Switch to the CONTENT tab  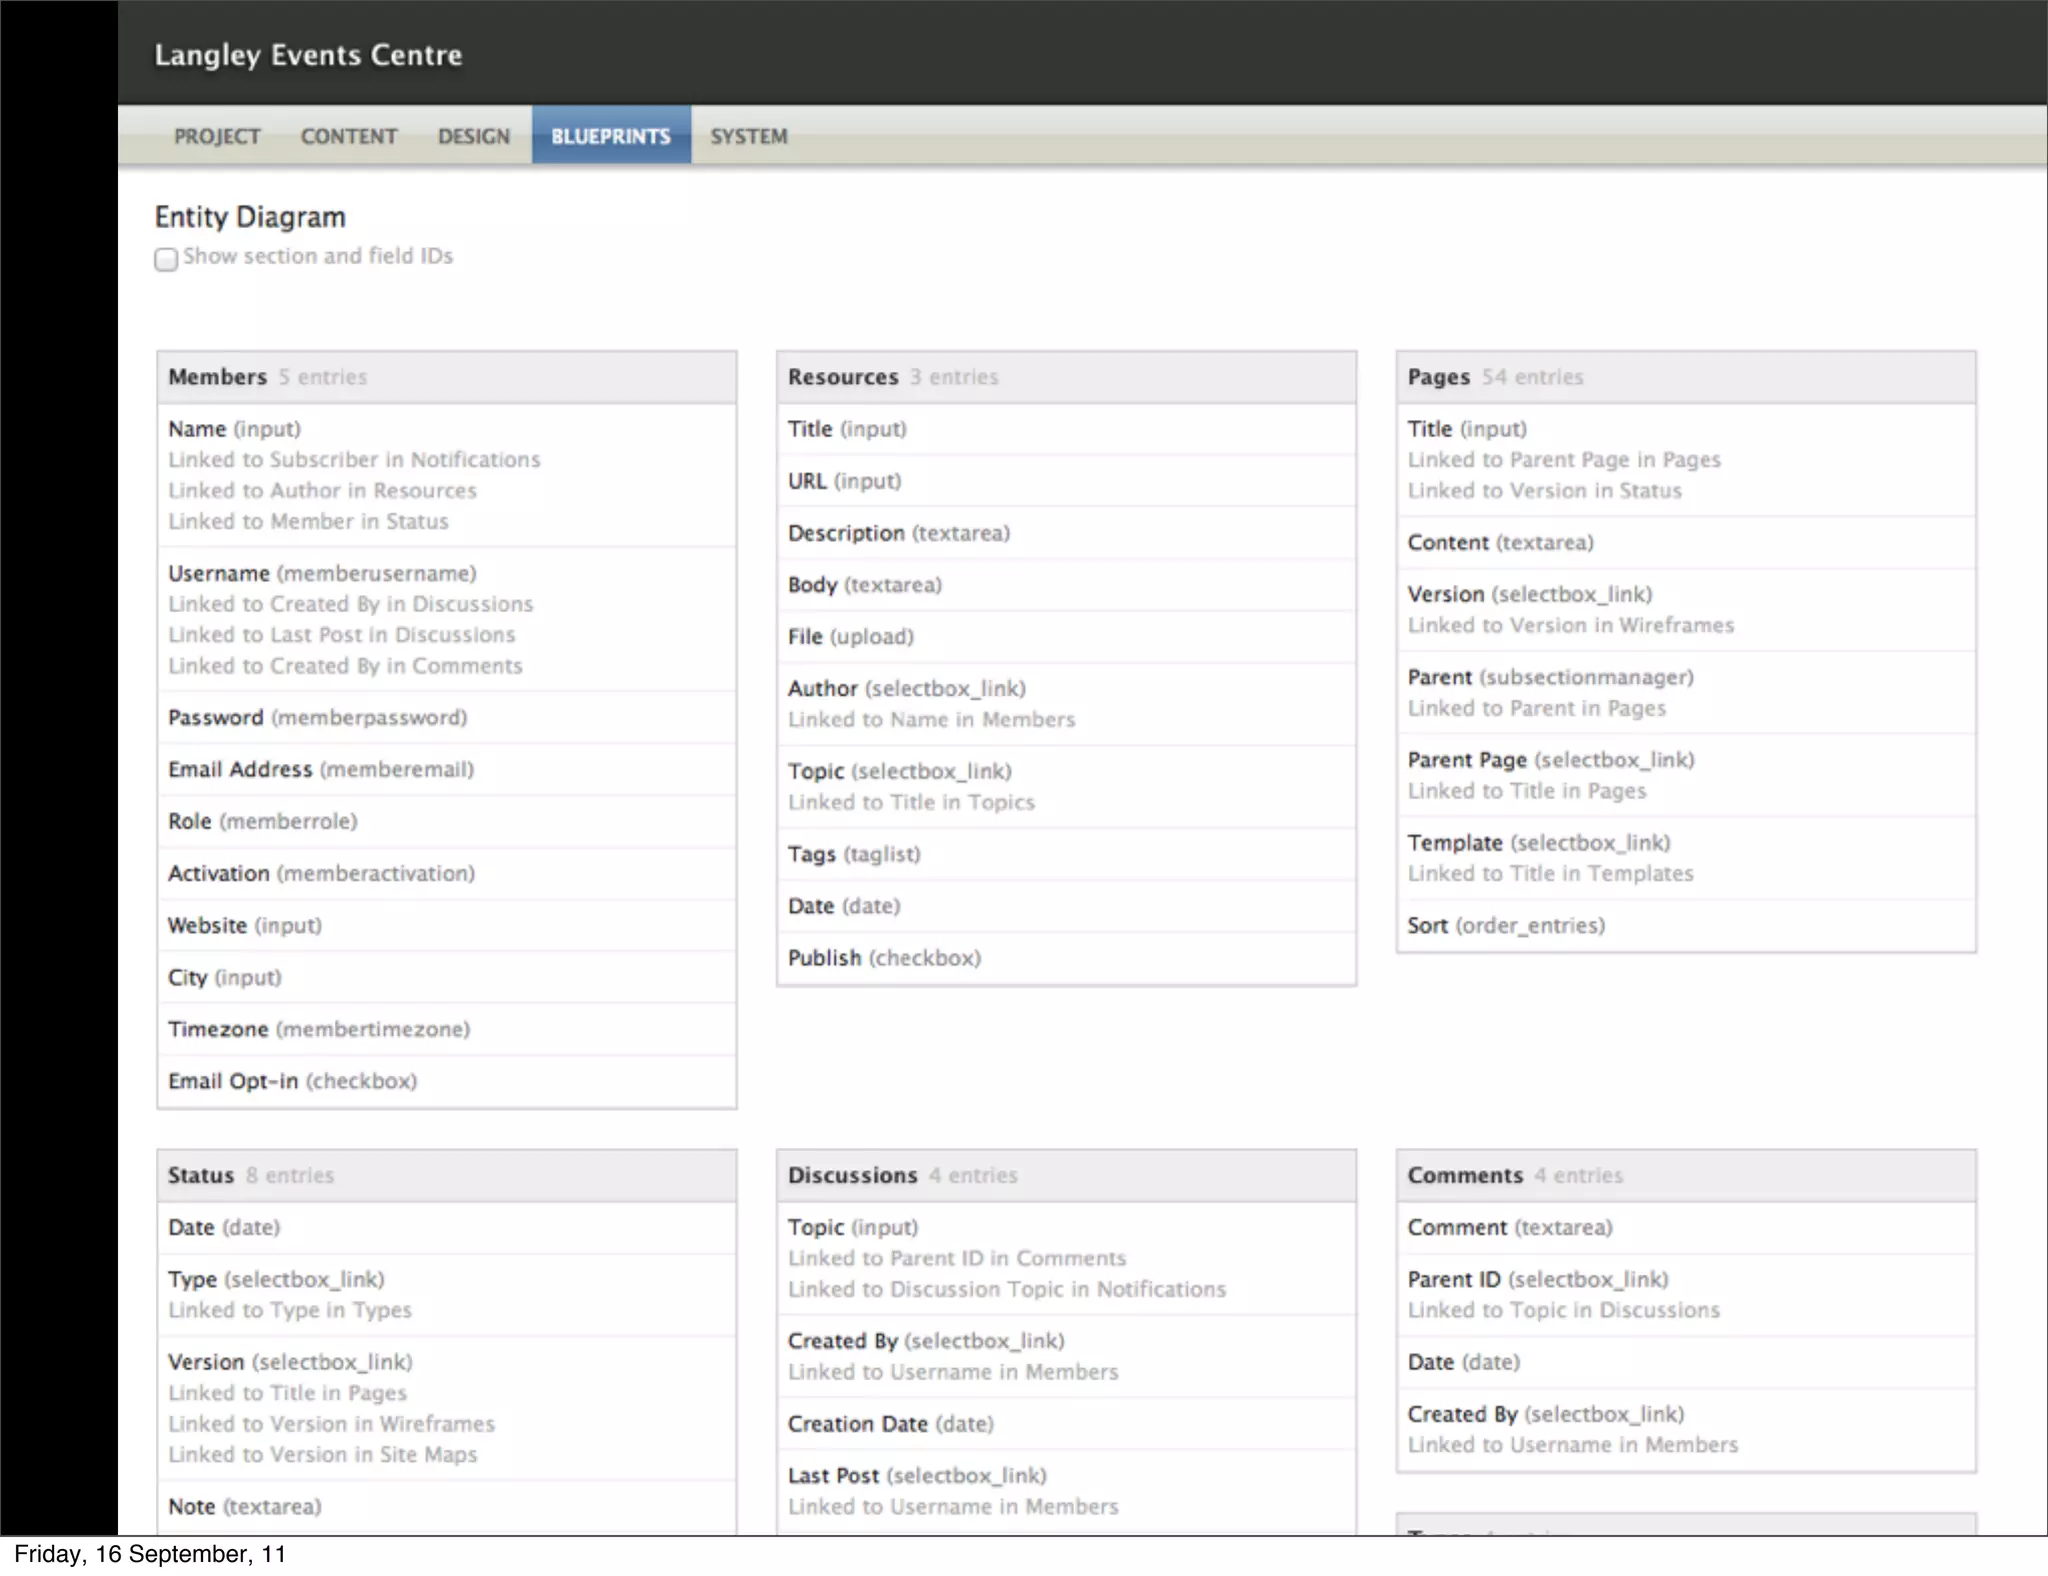coord(349,136)
